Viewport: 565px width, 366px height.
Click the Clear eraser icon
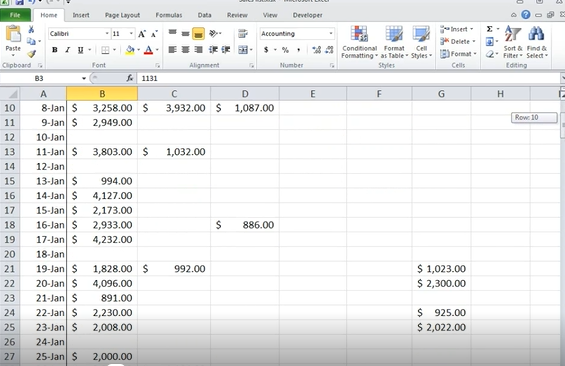tap(489, 54)
